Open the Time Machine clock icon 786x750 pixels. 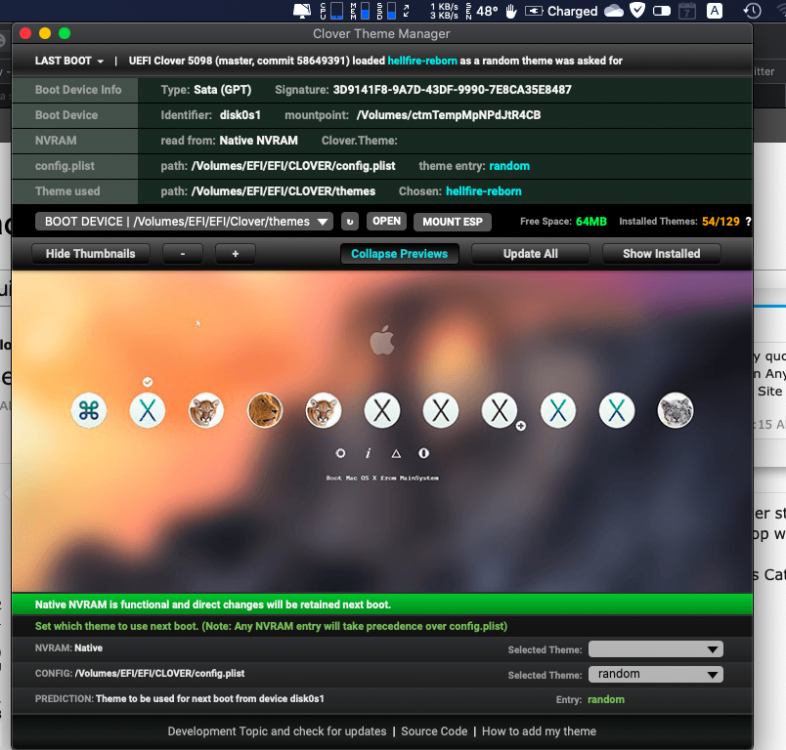pos(752,11)
